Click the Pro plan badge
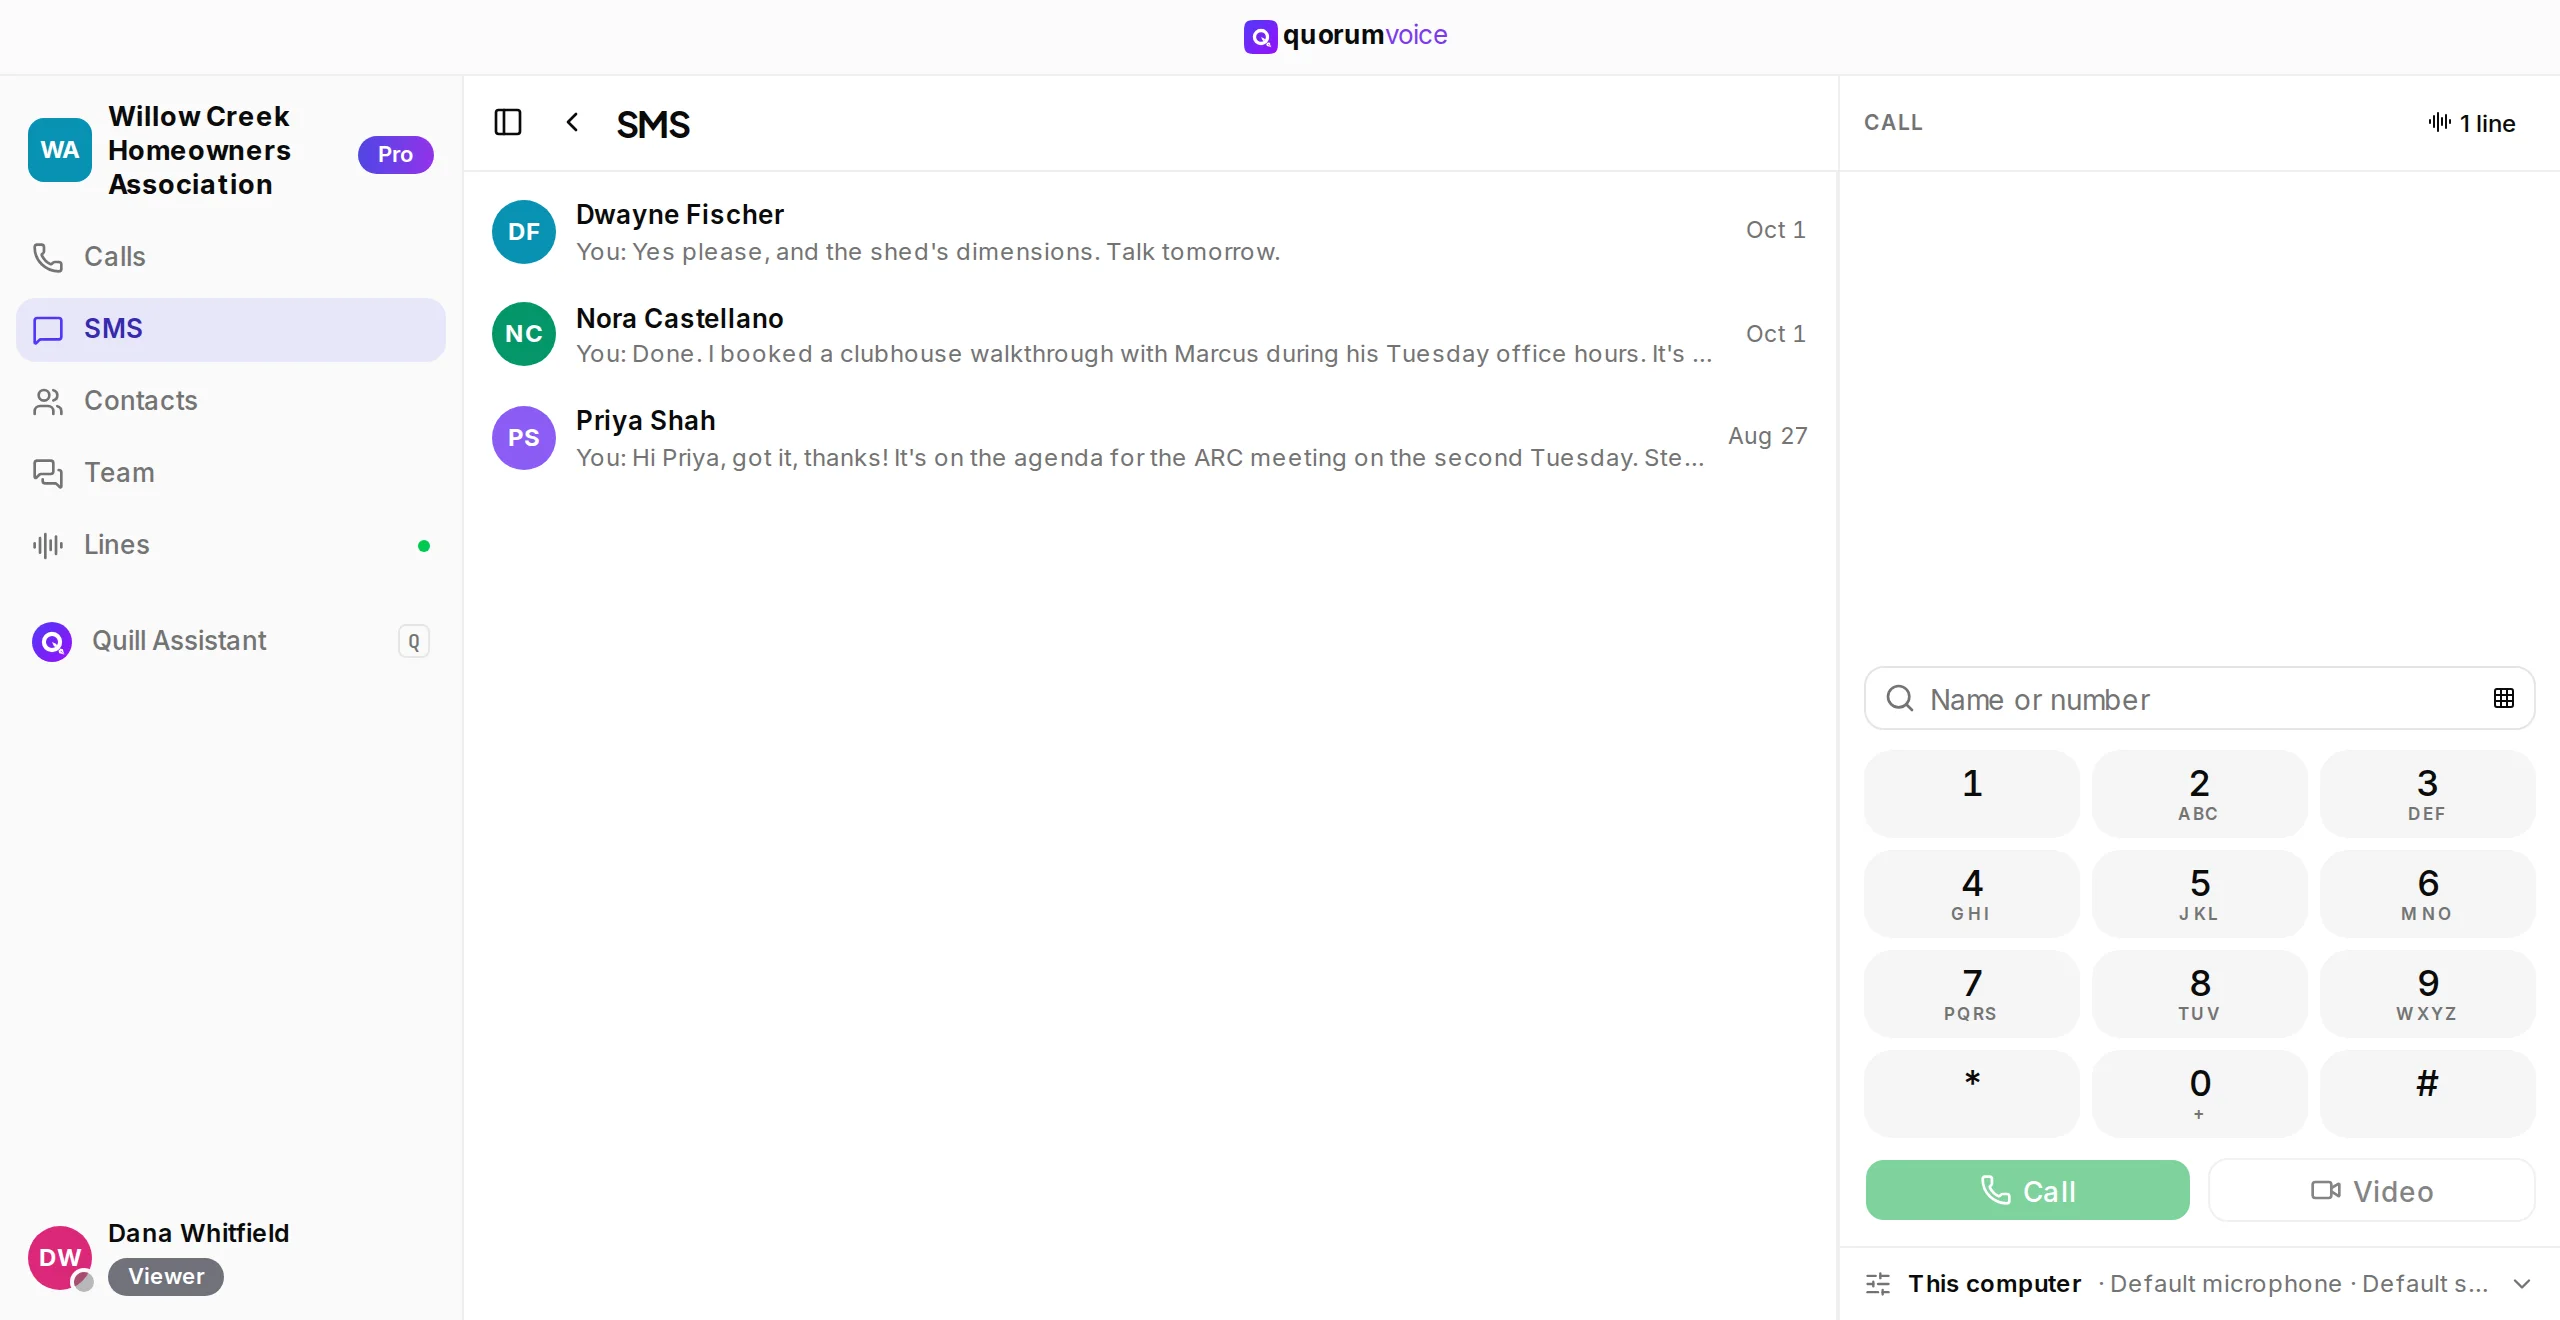This screenshot has height=1320, width=2560. pyautogui.click(x=396, y=154)
